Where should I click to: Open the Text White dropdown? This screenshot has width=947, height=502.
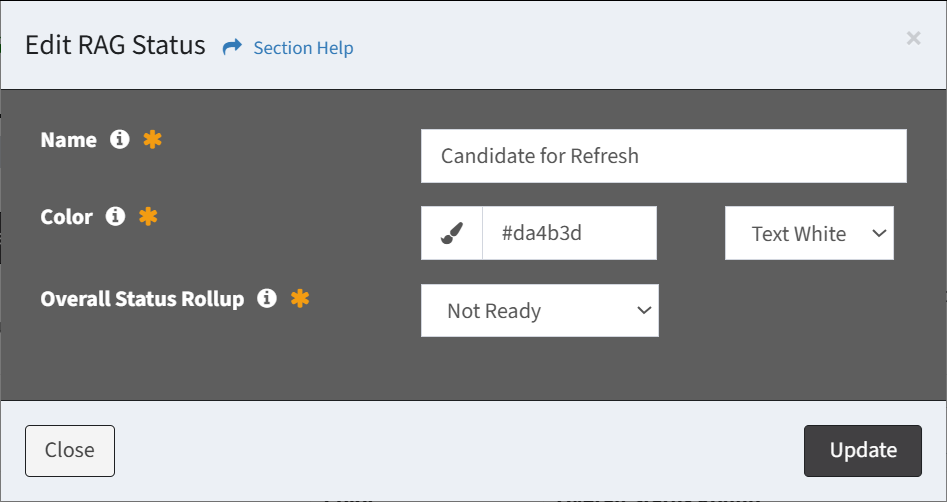pyautogui.click(x=809, y=233)
